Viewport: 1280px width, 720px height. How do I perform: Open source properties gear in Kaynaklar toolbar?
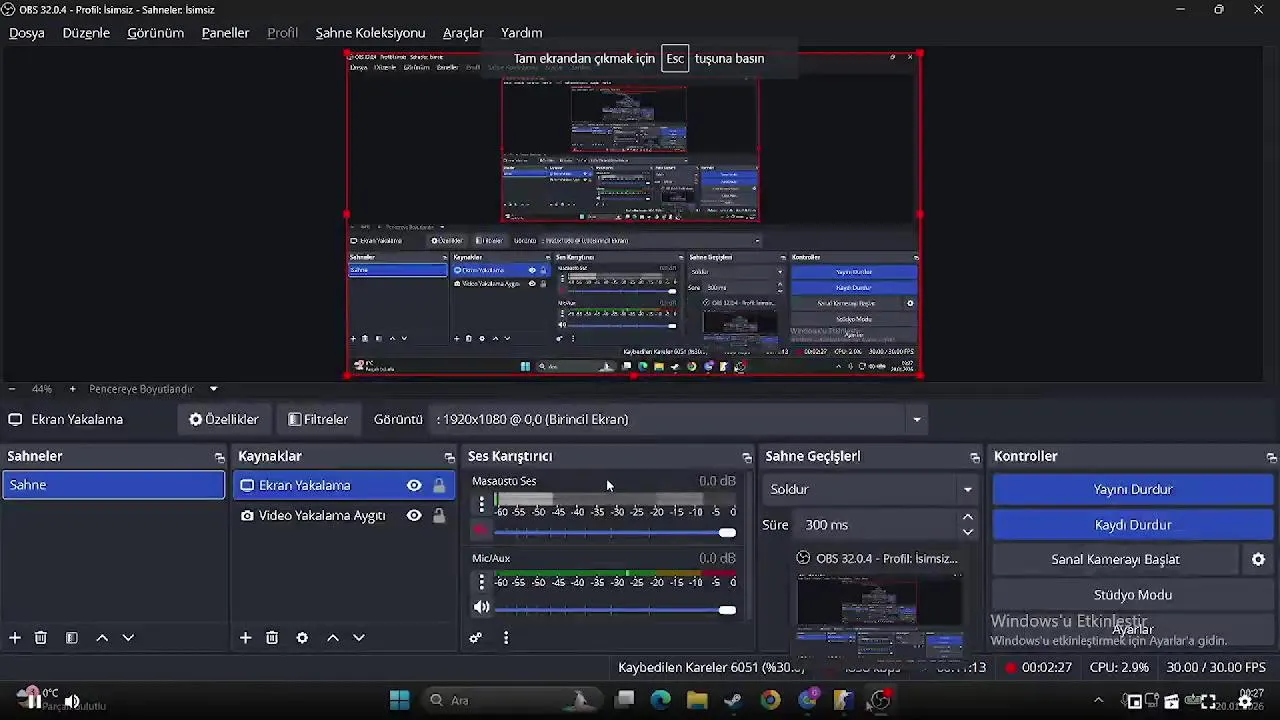click(x=302, y=638)
